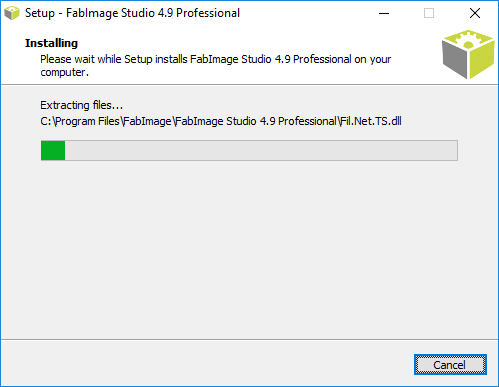The width and height of the screenshot is (499, 387).
Task: Click the Fil.Net.TS.dll filename in the path
Action: coord(371,121)
